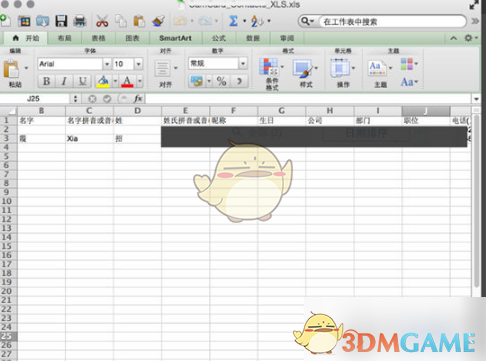Click the fx insert function button
The width and height of the screenshot is (486, 361).
coord(138,99)
